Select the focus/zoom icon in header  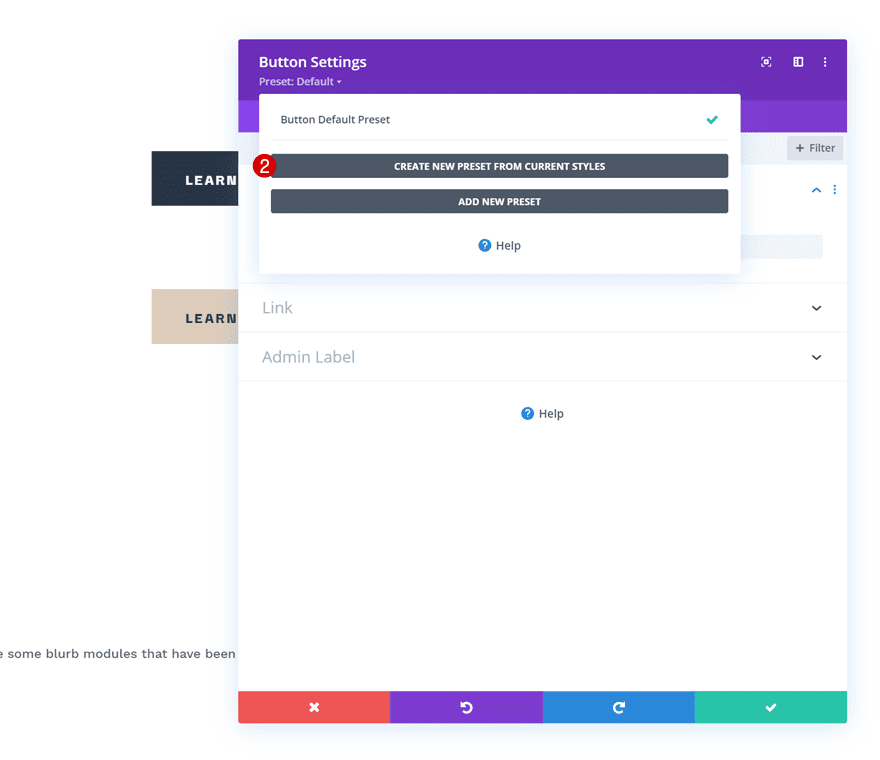[x=766, y=62]
